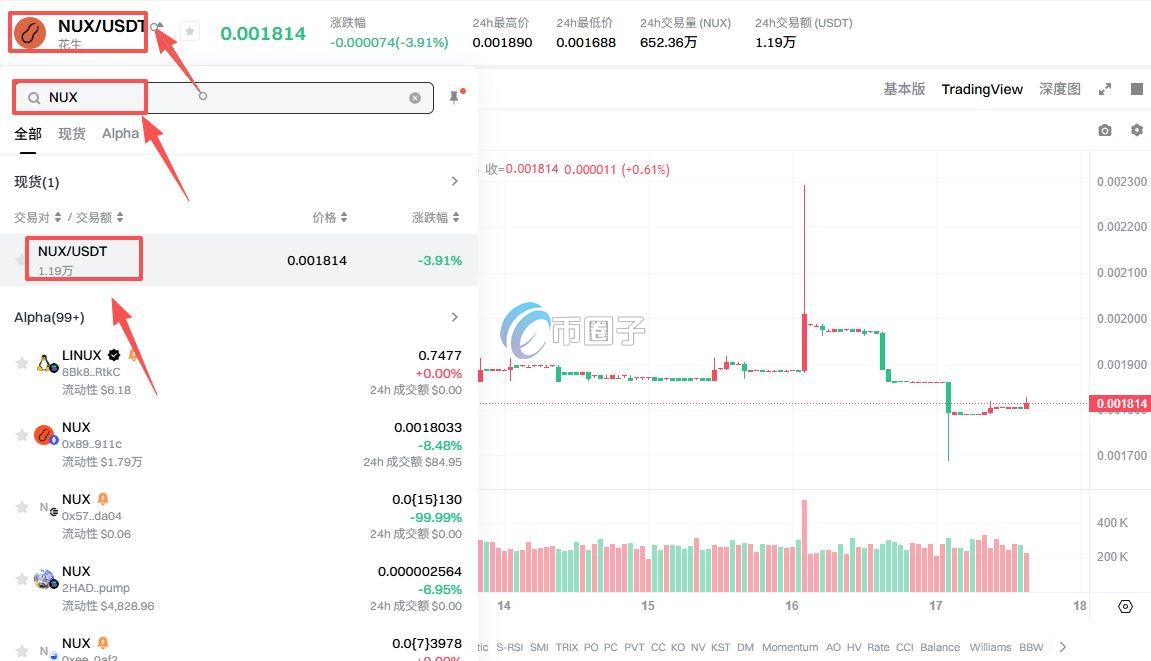
Task: Click the NUX peanut logo in header
Action: click(x=30, y=33)
